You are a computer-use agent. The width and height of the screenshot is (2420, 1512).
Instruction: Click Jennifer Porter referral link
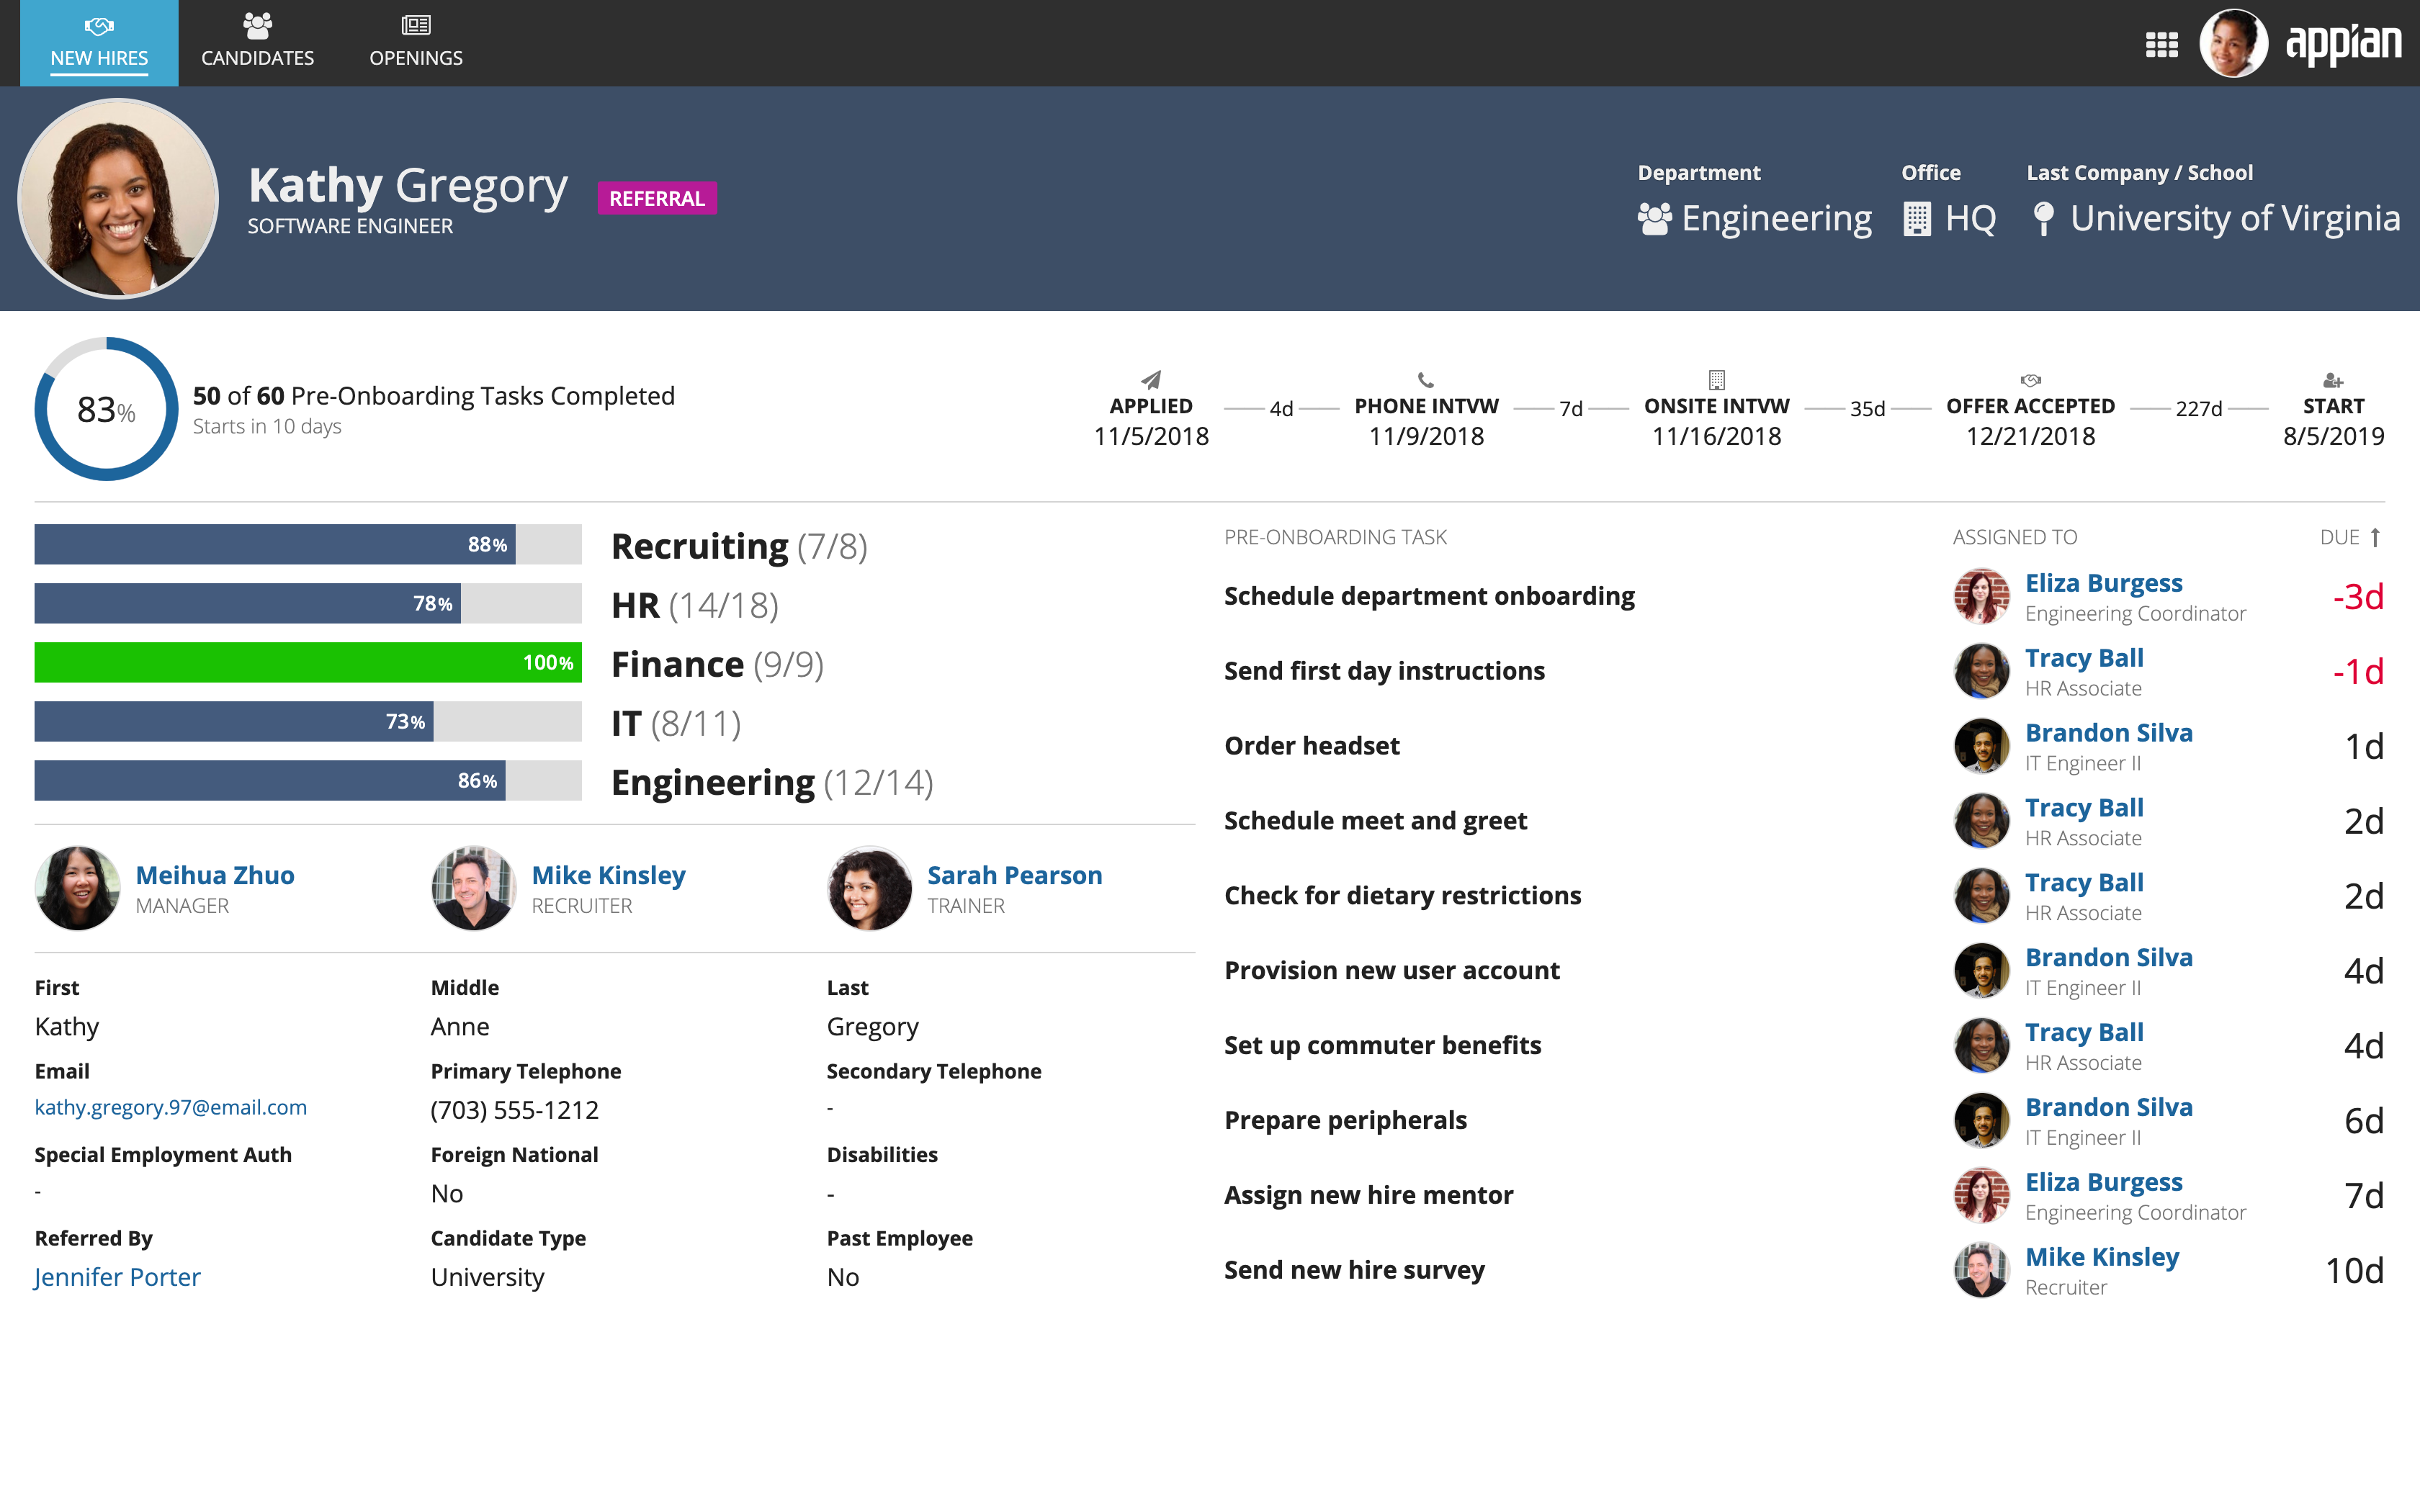point(117,1277)
